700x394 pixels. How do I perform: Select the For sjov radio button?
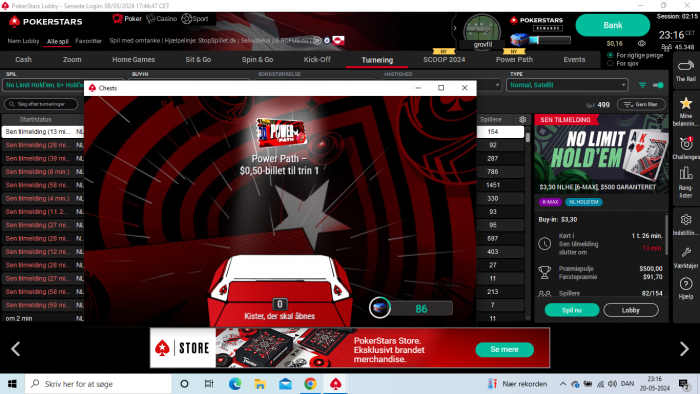[x=610, y=63]
